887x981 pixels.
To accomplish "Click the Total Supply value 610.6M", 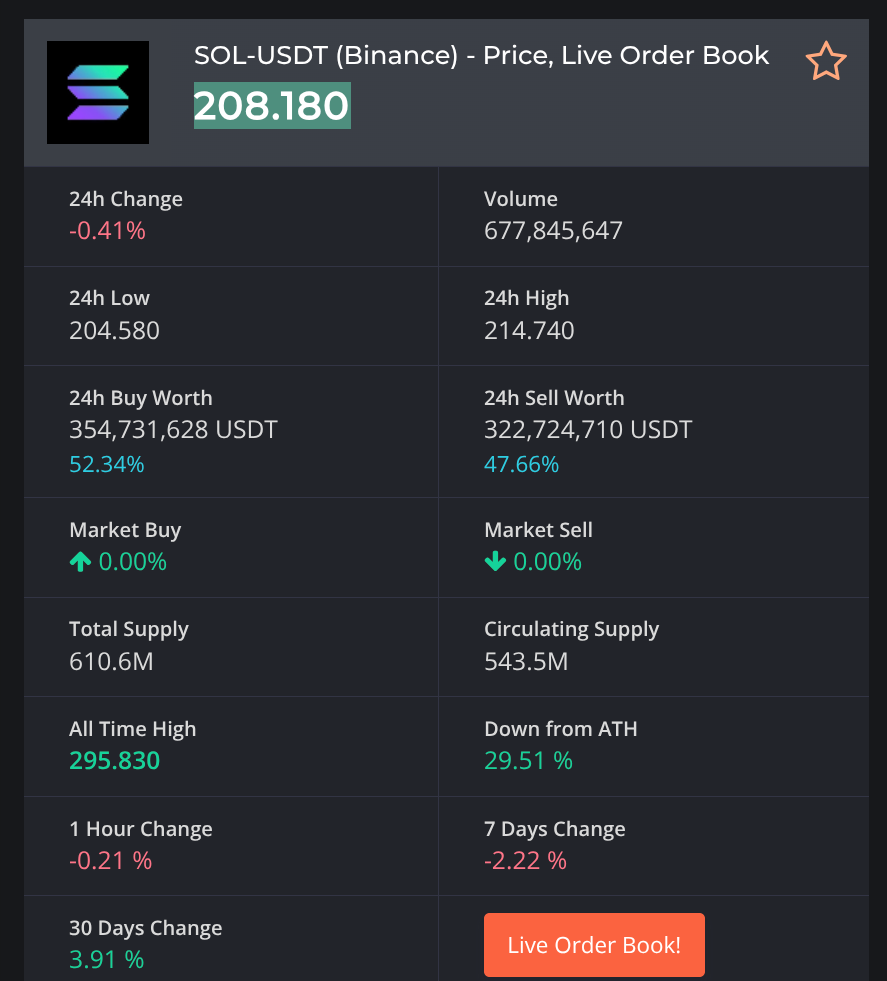I will 111,661.
